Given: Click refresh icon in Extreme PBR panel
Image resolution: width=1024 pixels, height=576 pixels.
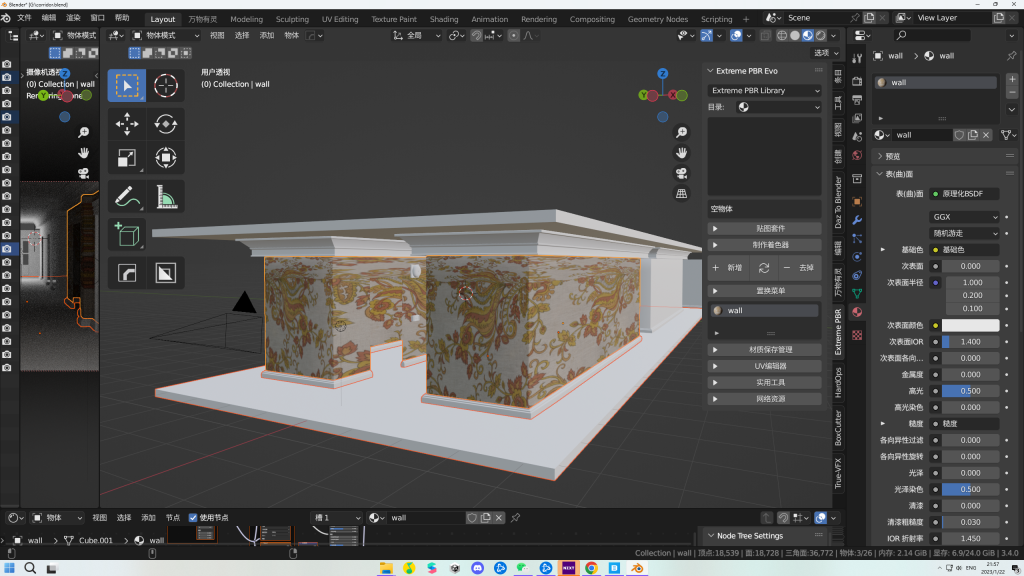Looking at the screenshot, I should coord(763,268).
